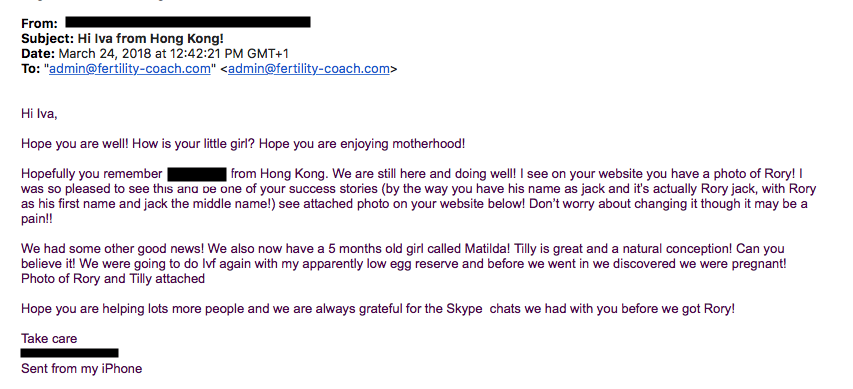Click the subject text Hi Iva from Hong Kong!
The image size is (853, 389).
pos(151,39)
